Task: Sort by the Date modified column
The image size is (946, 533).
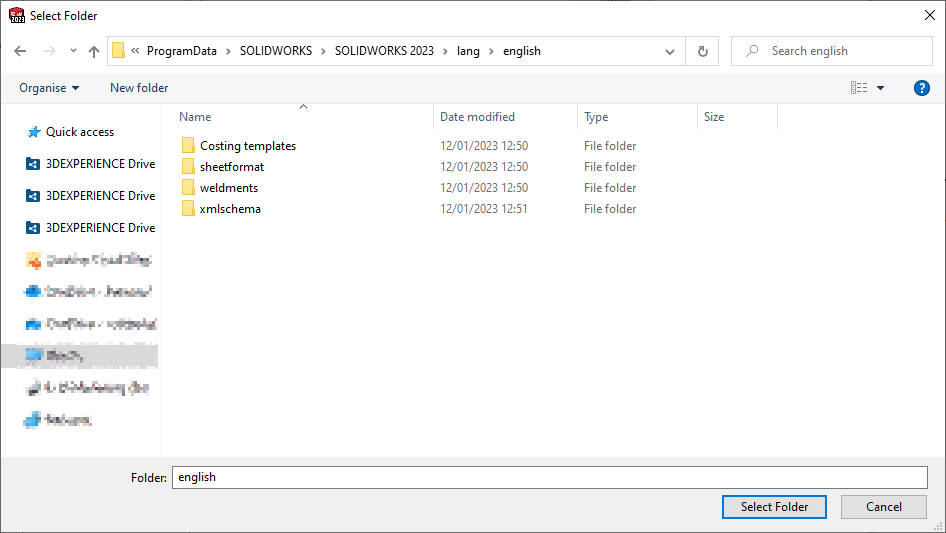Action: pyautogui.click(x=477, y=117)
